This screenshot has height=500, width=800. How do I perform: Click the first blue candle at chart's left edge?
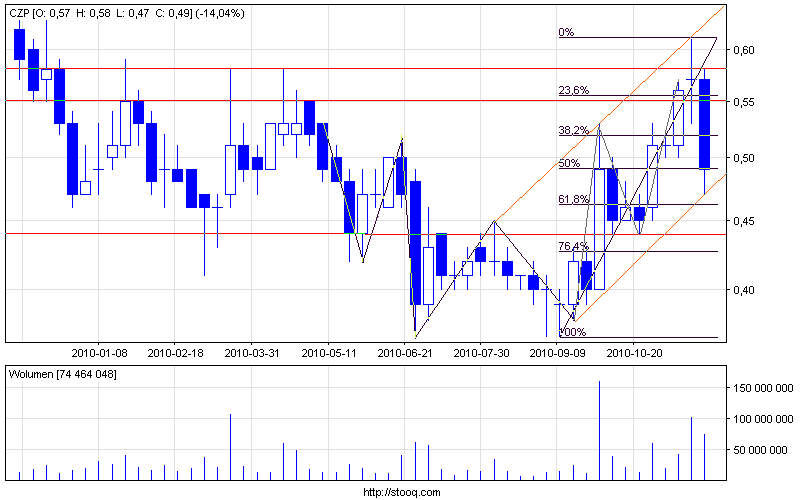click(19, 44)
